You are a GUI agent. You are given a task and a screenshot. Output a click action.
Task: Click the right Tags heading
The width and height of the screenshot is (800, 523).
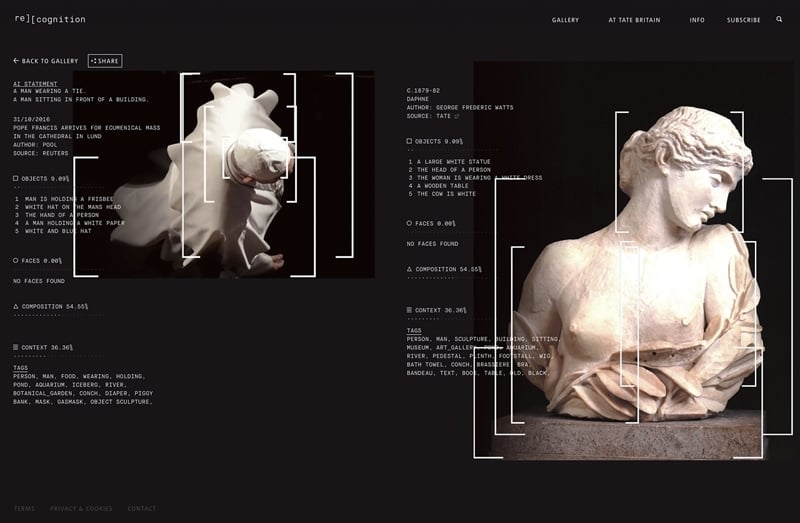[x=414, y=331]
